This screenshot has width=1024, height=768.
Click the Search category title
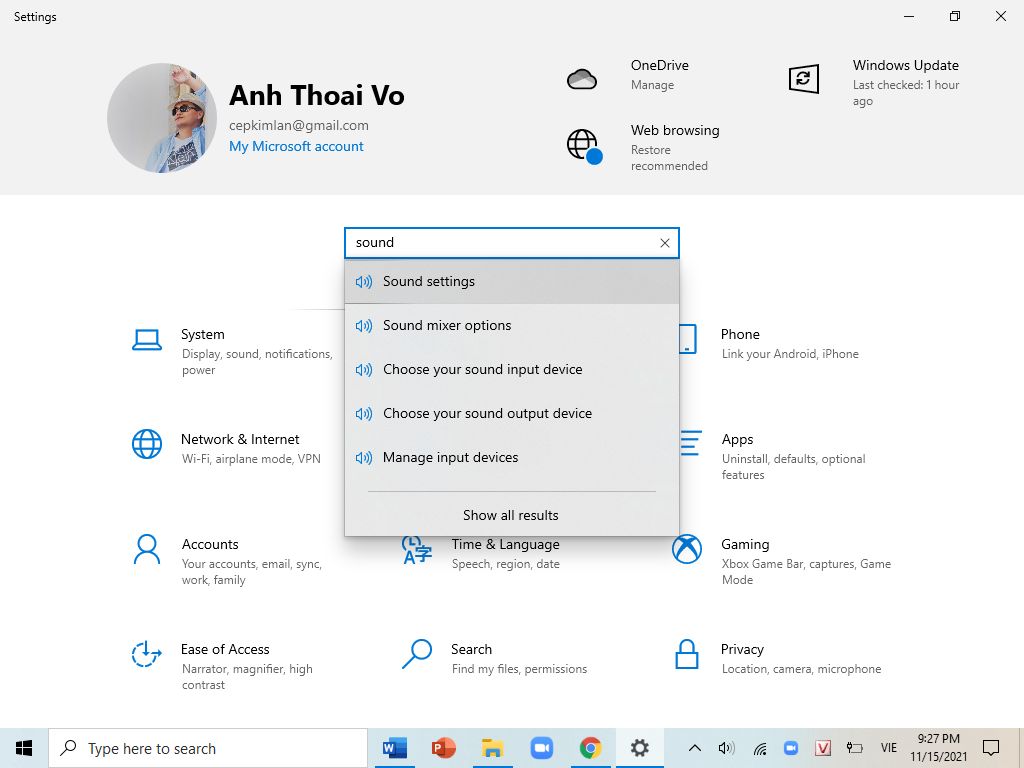coord(471,650)
